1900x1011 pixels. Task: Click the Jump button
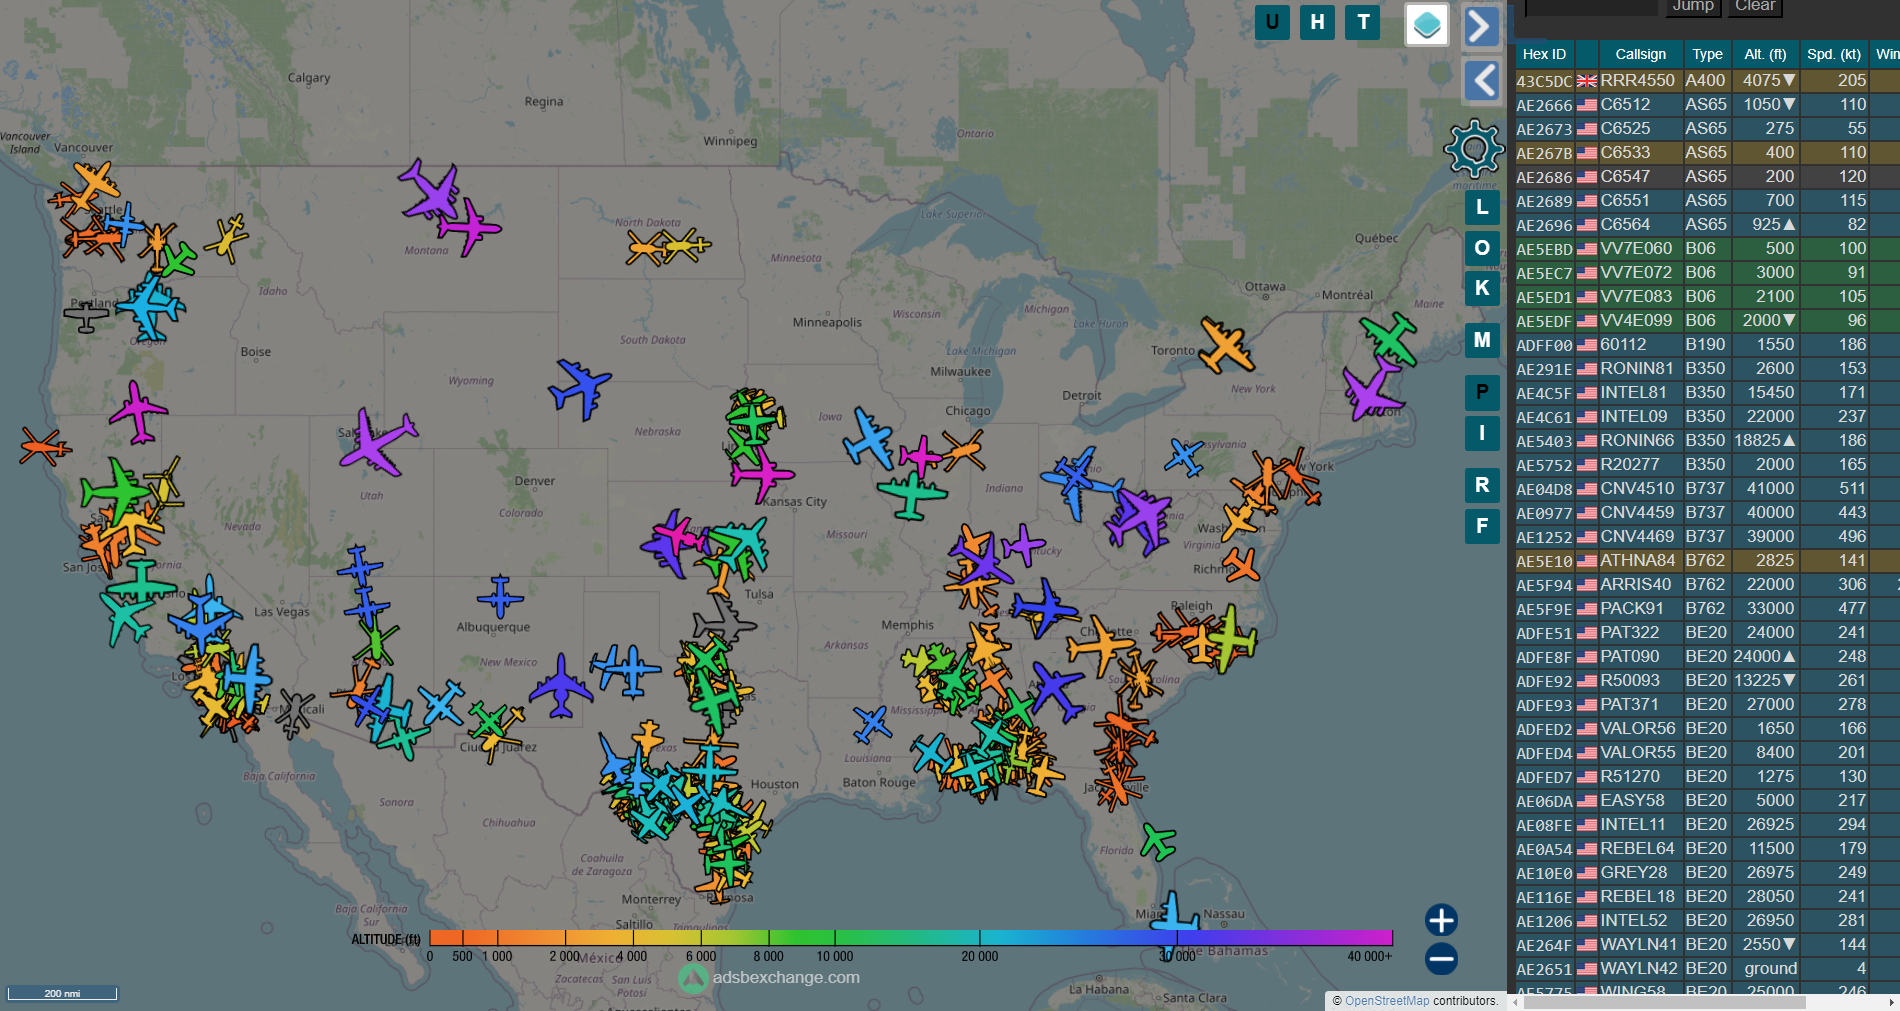pyautogui.click(x=1692, y=6)
